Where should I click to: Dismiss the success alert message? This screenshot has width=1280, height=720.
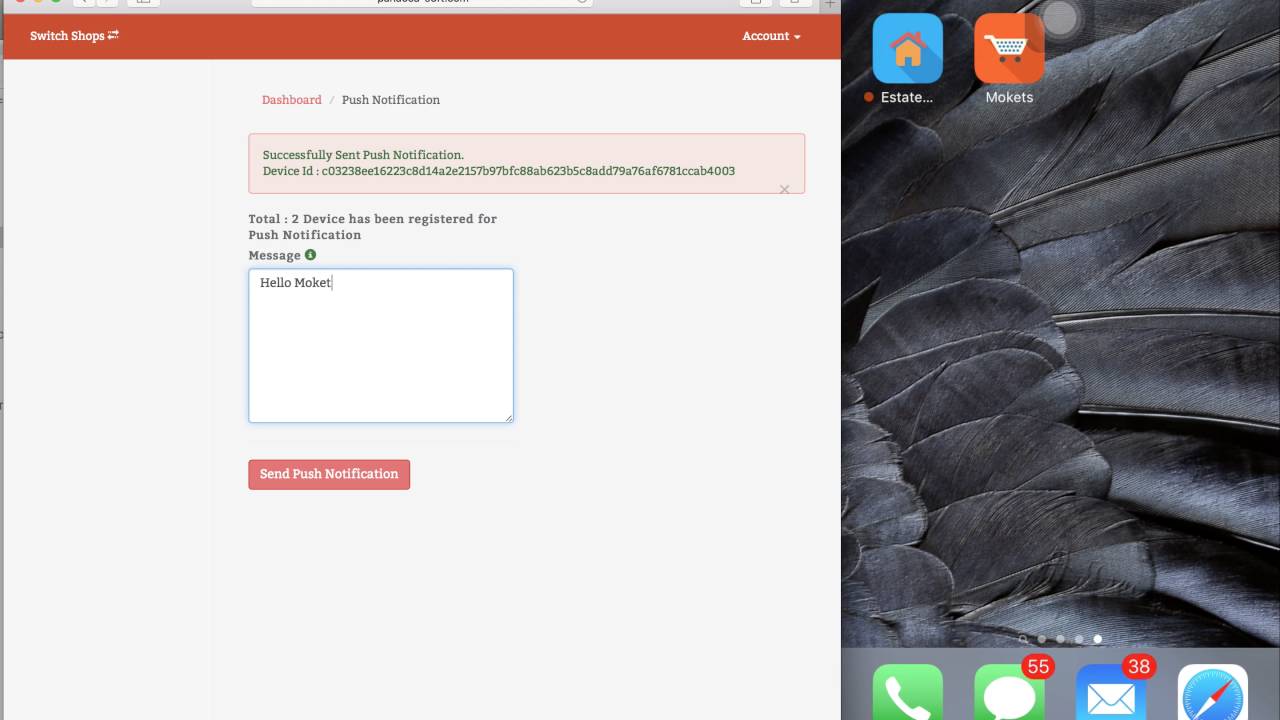pyautogui.click(x=784, y=189)
